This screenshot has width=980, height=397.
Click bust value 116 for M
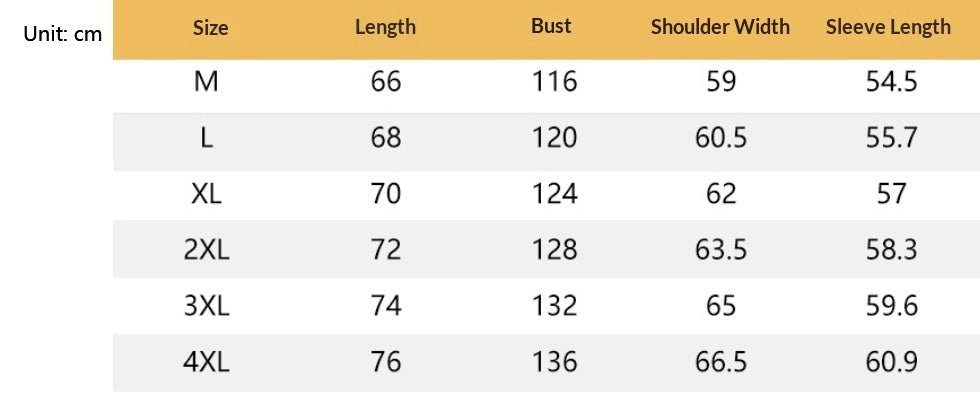554,82
